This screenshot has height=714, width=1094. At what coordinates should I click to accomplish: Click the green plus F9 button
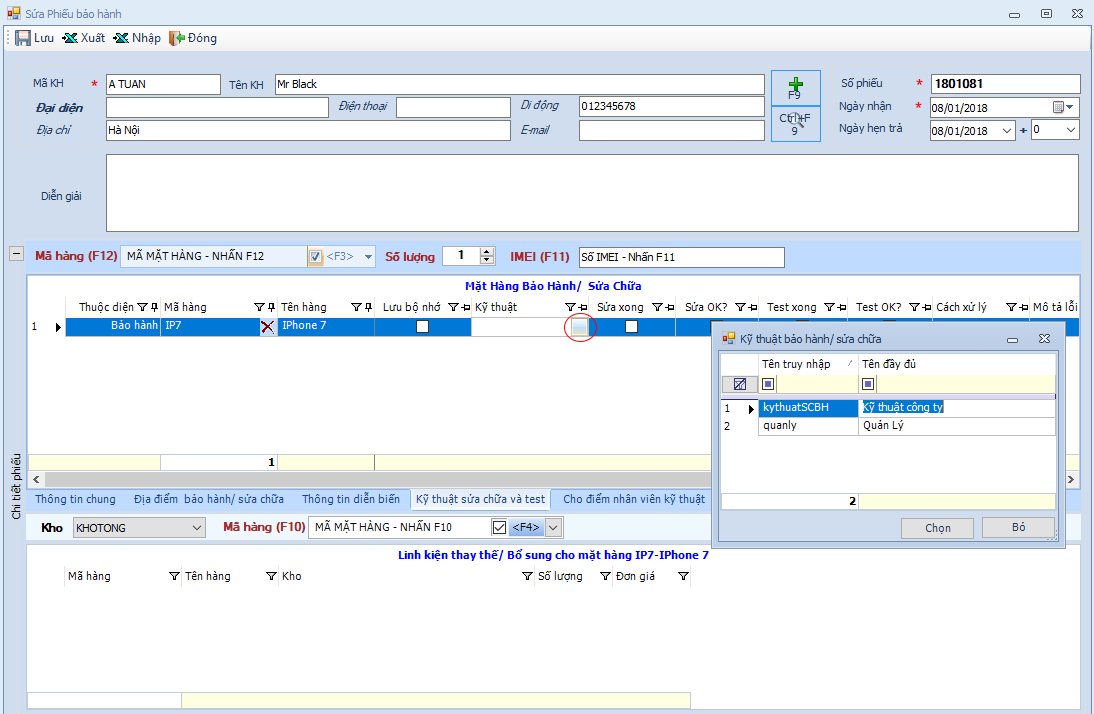(x=795, y=88)
